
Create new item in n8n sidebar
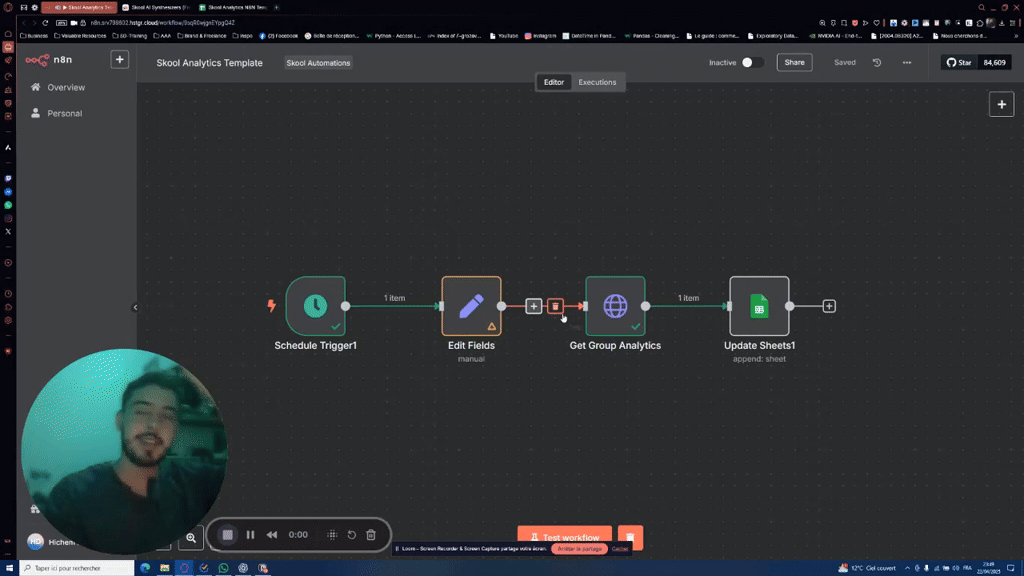point(120,59)
